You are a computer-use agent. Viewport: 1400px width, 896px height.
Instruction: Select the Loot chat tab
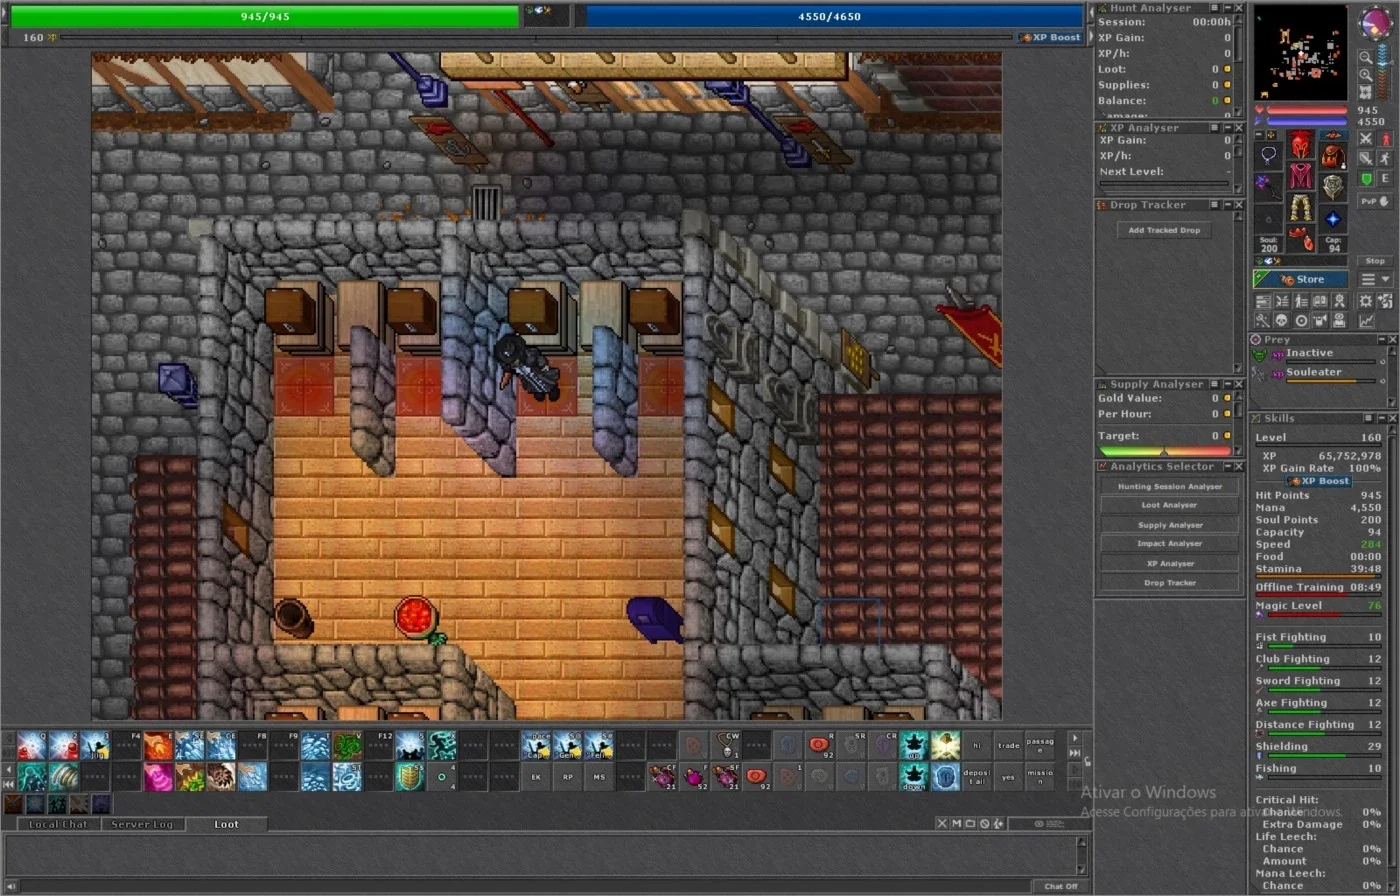pos(227,824)
